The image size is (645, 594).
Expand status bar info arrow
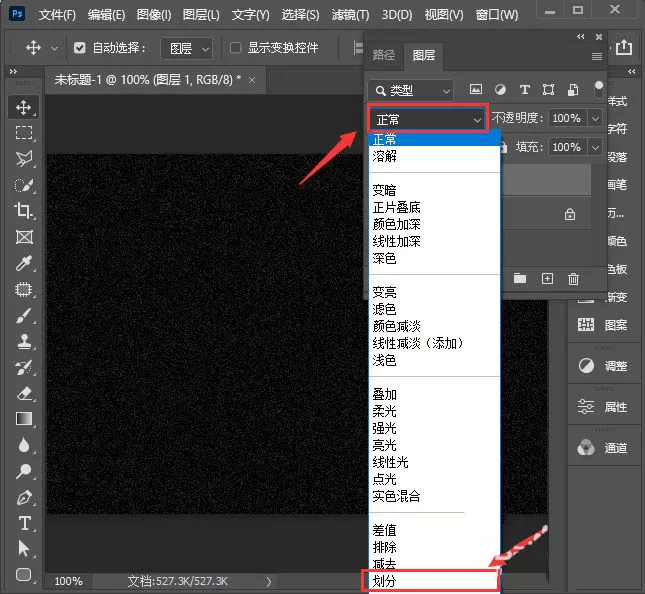(269, 581)
